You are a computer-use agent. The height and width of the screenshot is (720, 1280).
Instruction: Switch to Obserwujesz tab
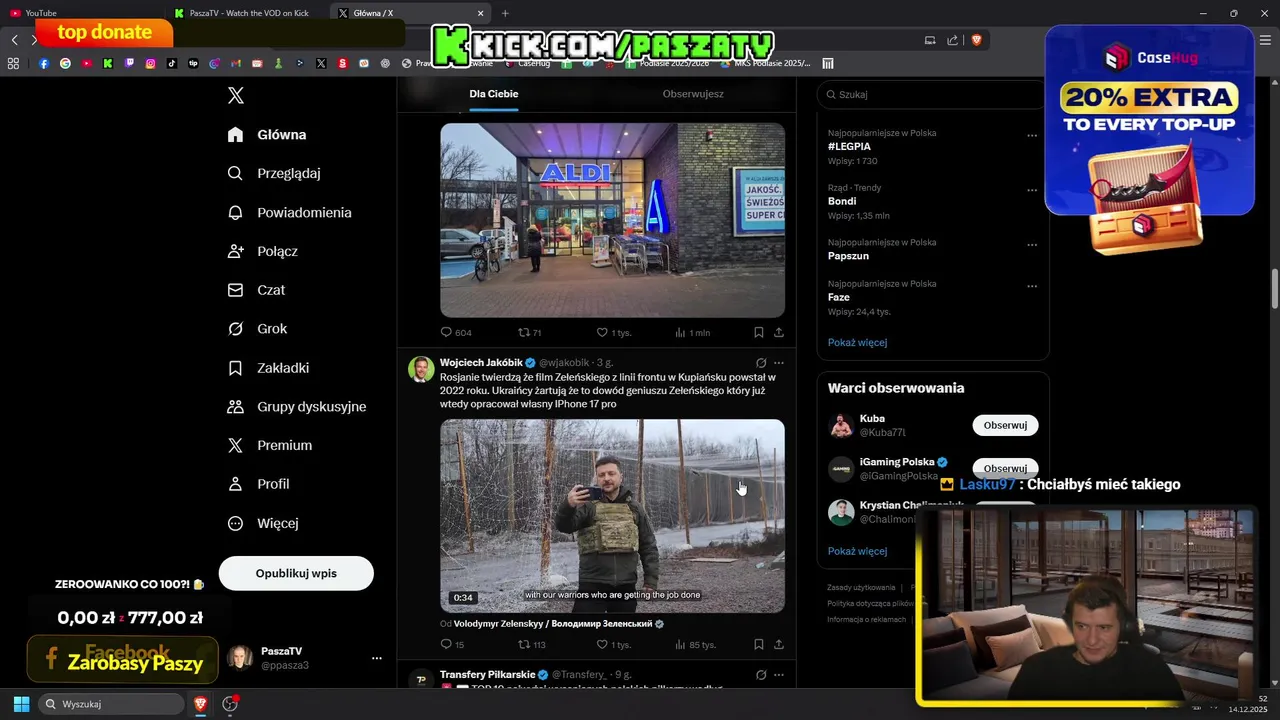tap(693, 94)
